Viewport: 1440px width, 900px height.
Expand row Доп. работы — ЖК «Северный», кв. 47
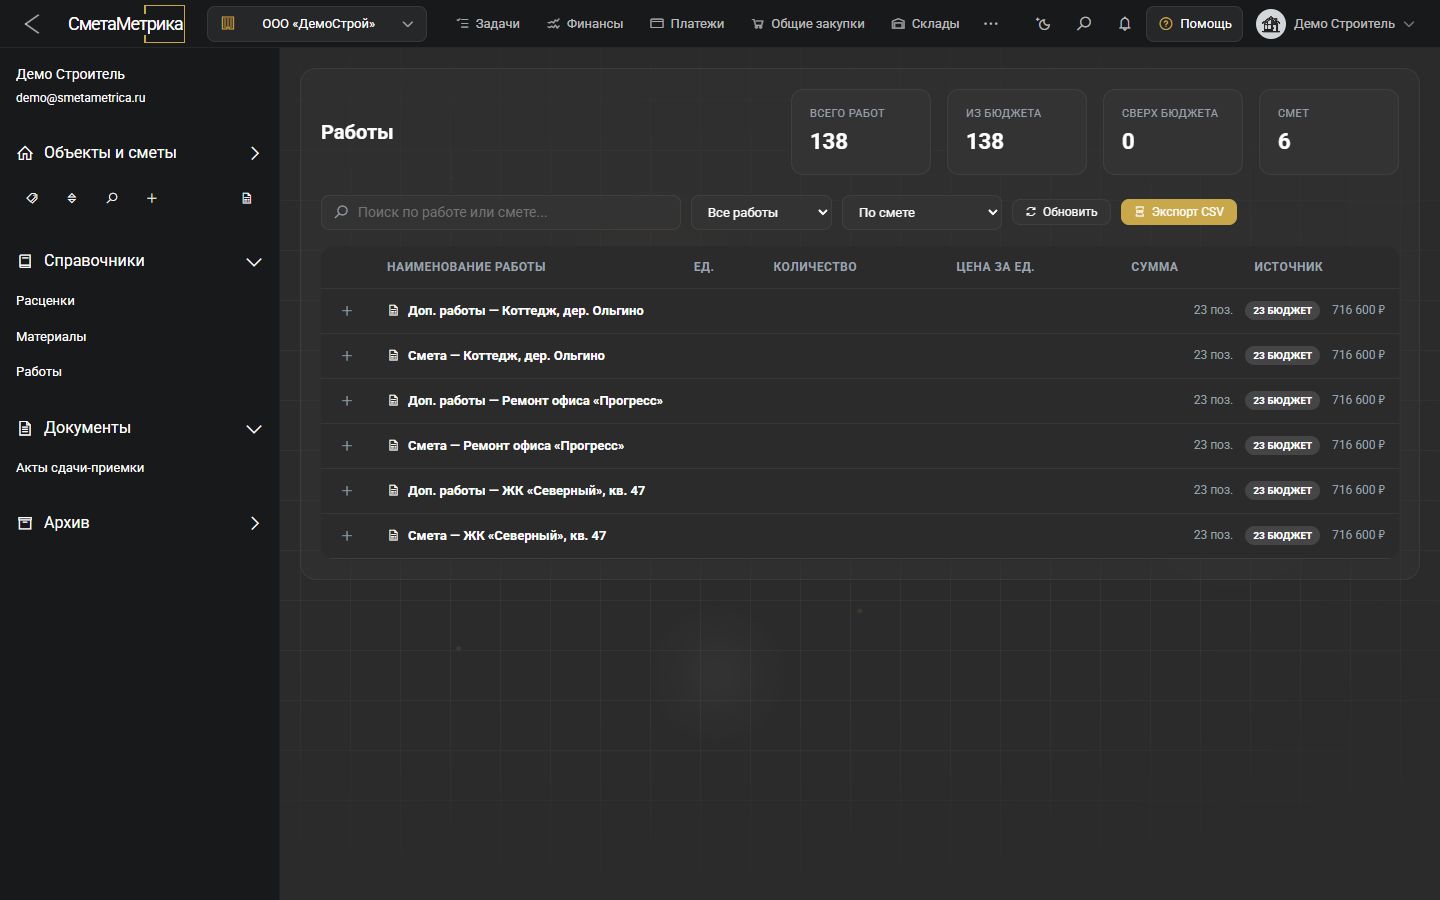pos(347,491)
